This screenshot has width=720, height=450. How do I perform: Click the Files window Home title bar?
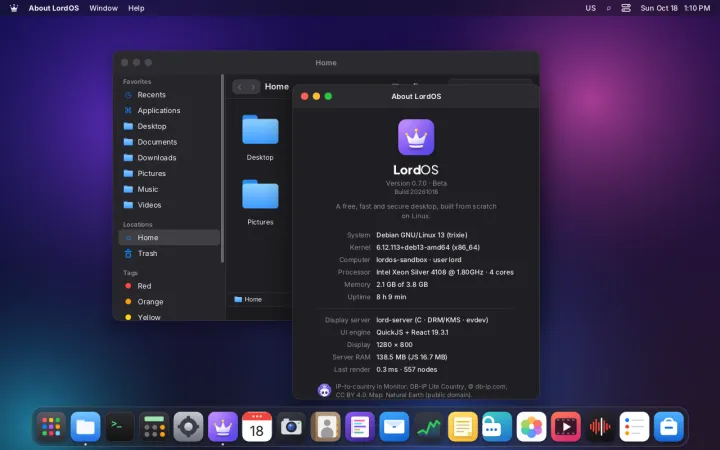pos(326,62)
